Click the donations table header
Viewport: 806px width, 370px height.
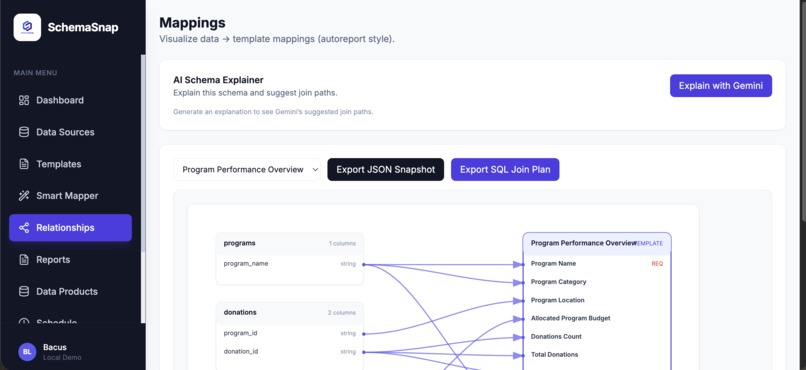point(290,313)
